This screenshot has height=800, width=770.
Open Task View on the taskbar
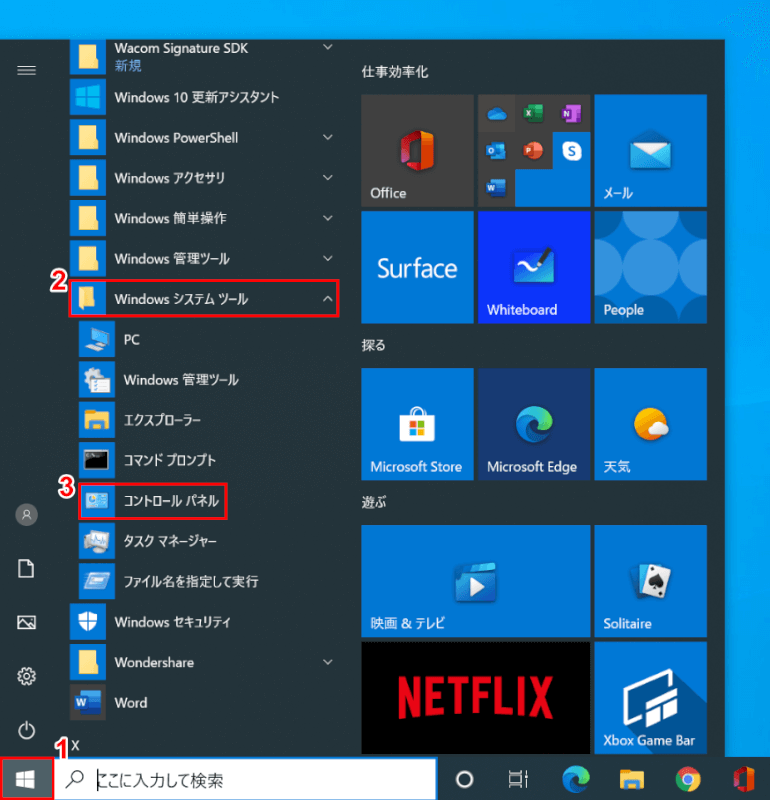pyautogui.click(x=518, y=779)
